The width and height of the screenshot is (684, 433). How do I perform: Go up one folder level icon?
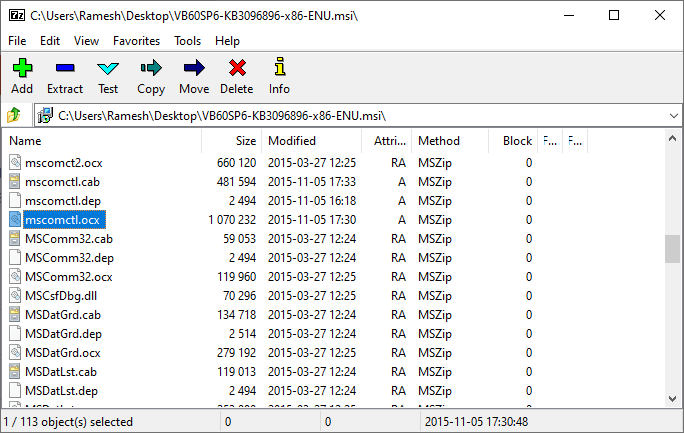pos(14,116)
